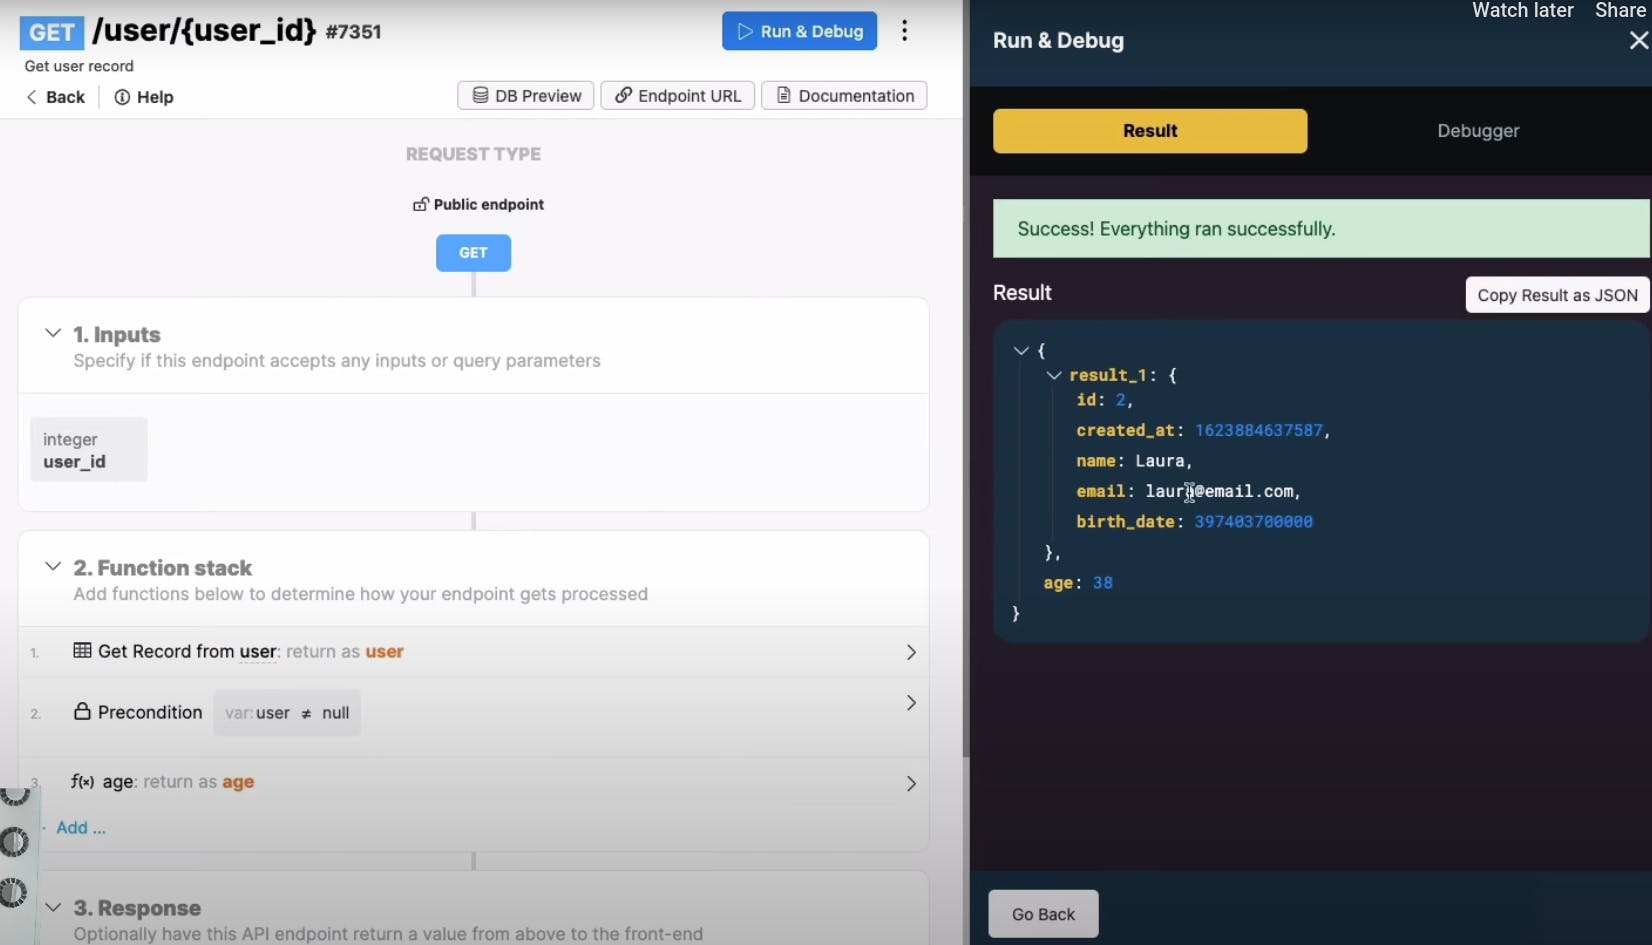Expand the Get Record from user step arrow

[911, 652]
